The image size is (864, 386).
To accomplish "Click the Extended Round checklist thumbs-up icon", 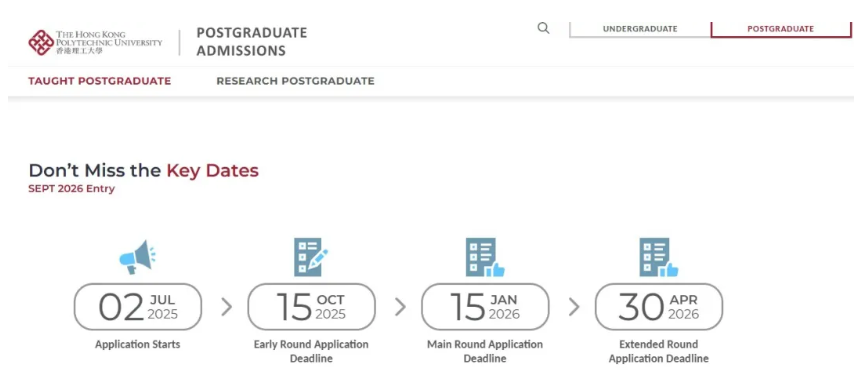I will click(658, 257).
